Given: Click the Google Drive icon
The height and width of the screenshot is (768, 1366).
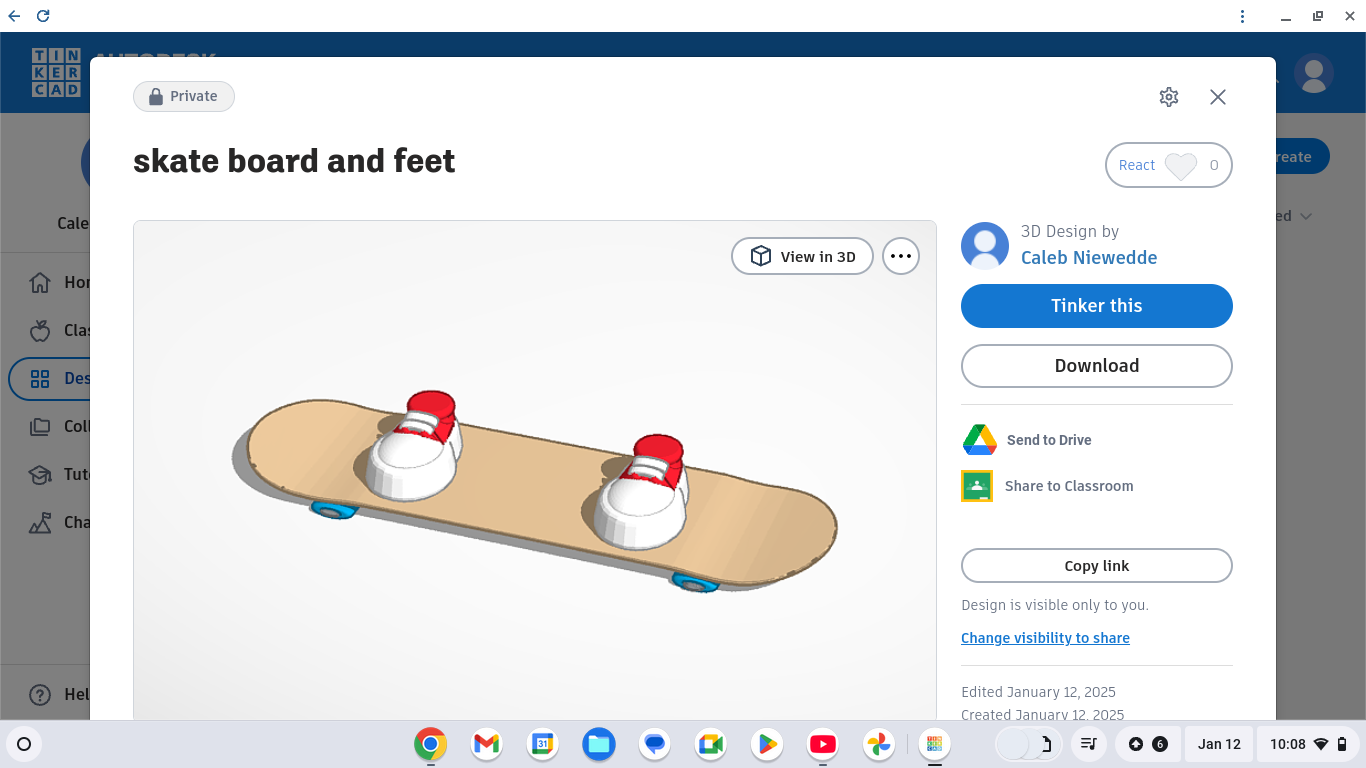Looking at the screenshot, I should tap(980, 440).
